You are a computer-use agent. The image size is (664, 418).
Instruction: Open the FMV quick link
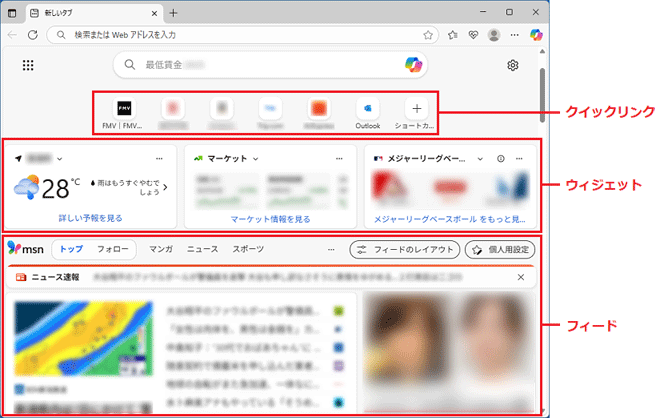123,113
